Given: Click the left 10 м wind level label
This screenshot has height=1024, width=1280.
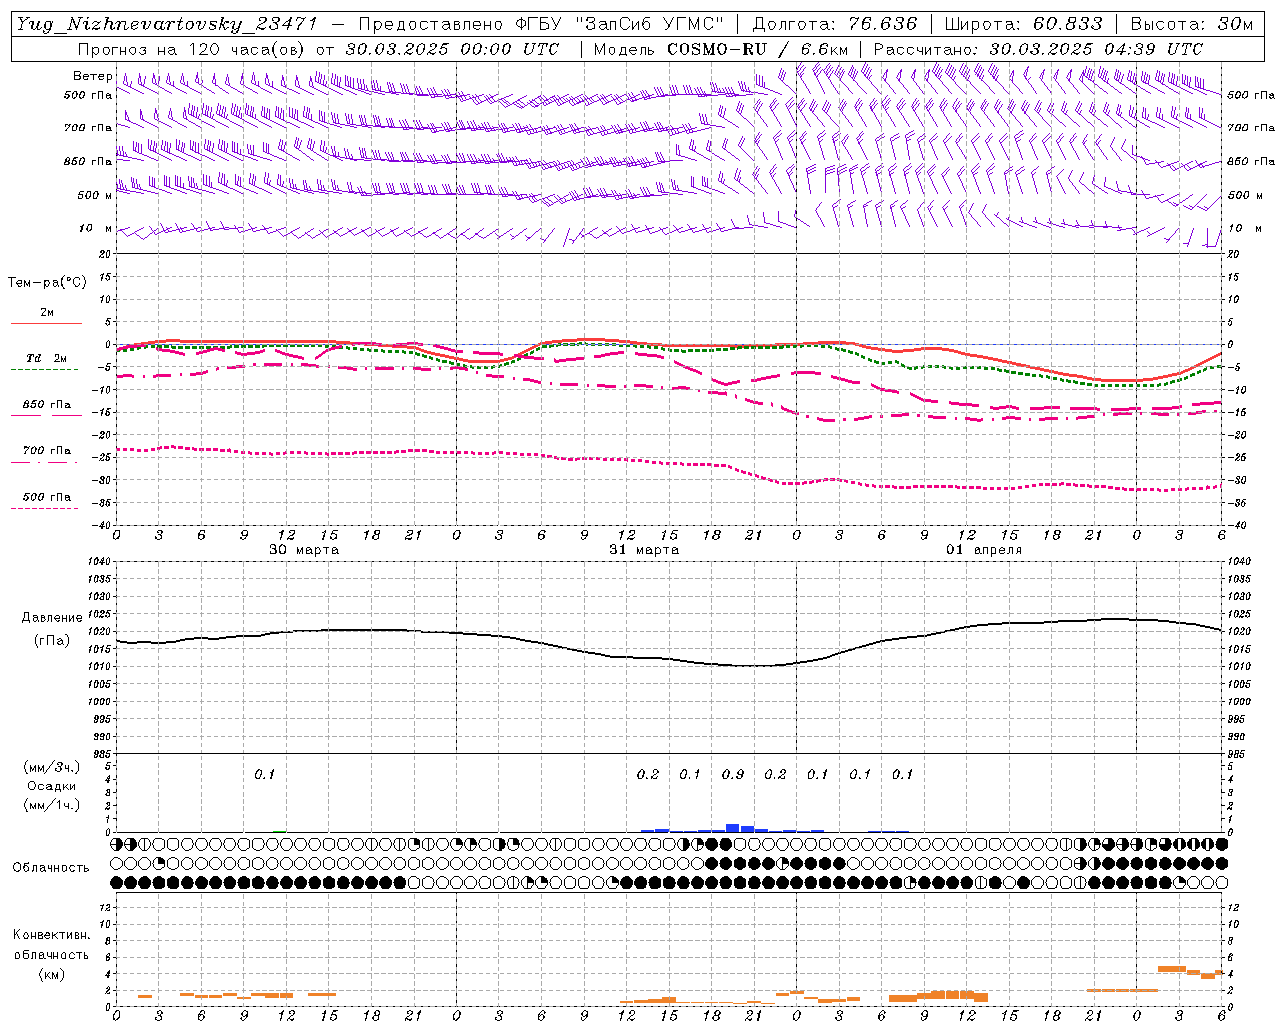Looking at the screenshot, I should pyautogui.click(x=95, y=228).
